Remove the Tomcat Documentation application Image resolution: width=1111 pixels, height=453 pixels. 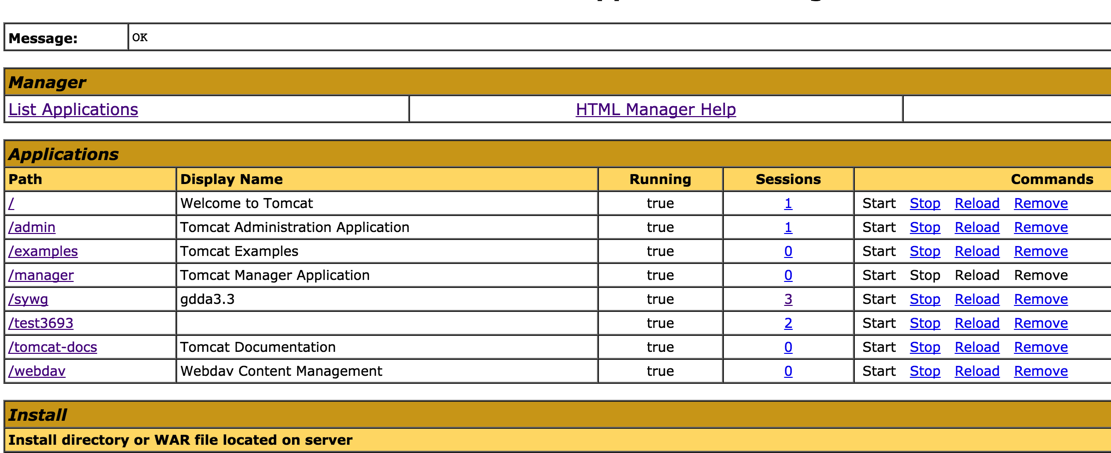point(1041,347)
